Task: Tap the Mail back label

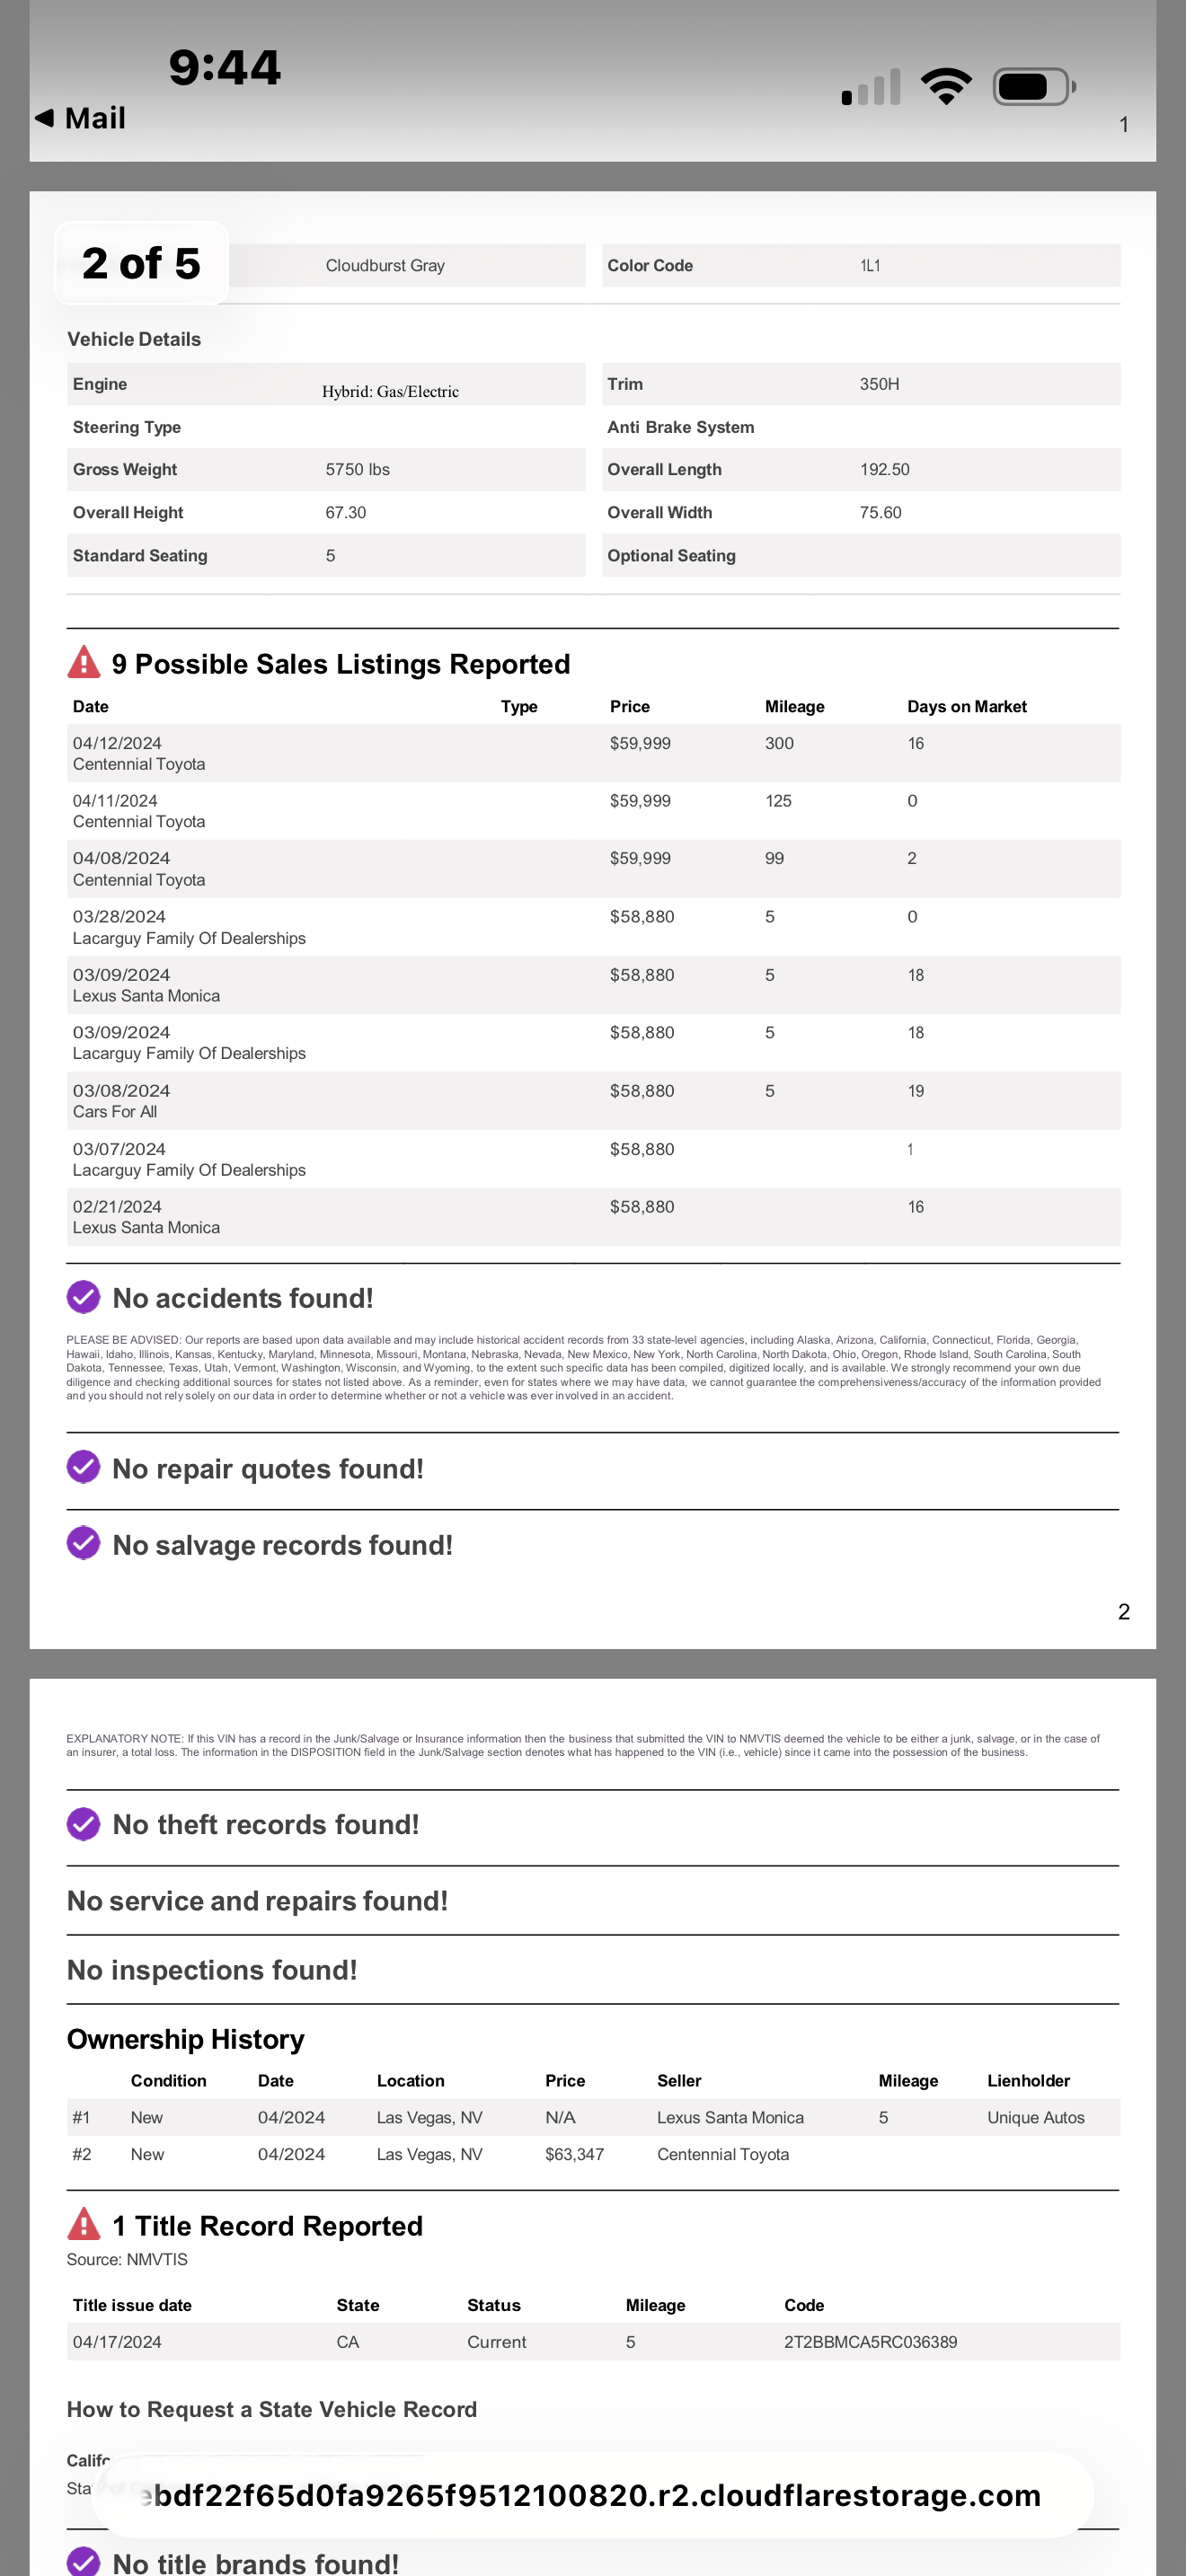Action: coord(95,118)
